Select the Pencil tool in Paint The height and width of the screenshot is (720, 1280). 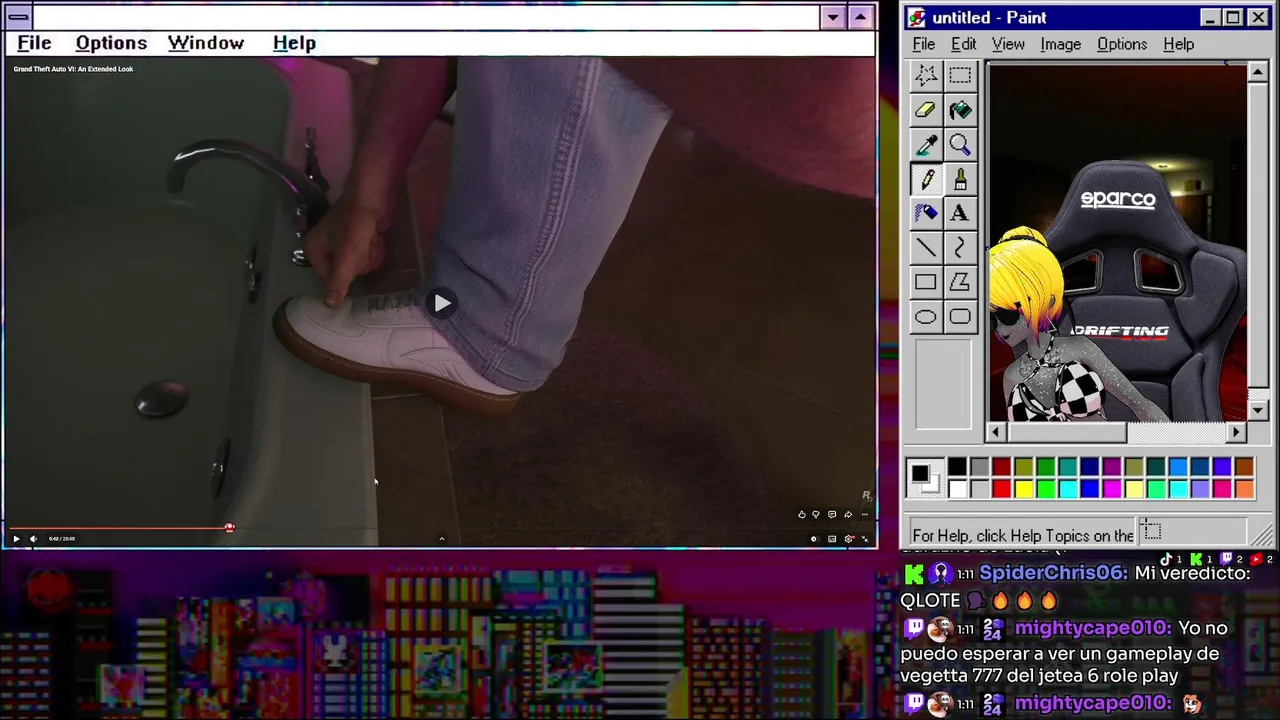[926, 180]
